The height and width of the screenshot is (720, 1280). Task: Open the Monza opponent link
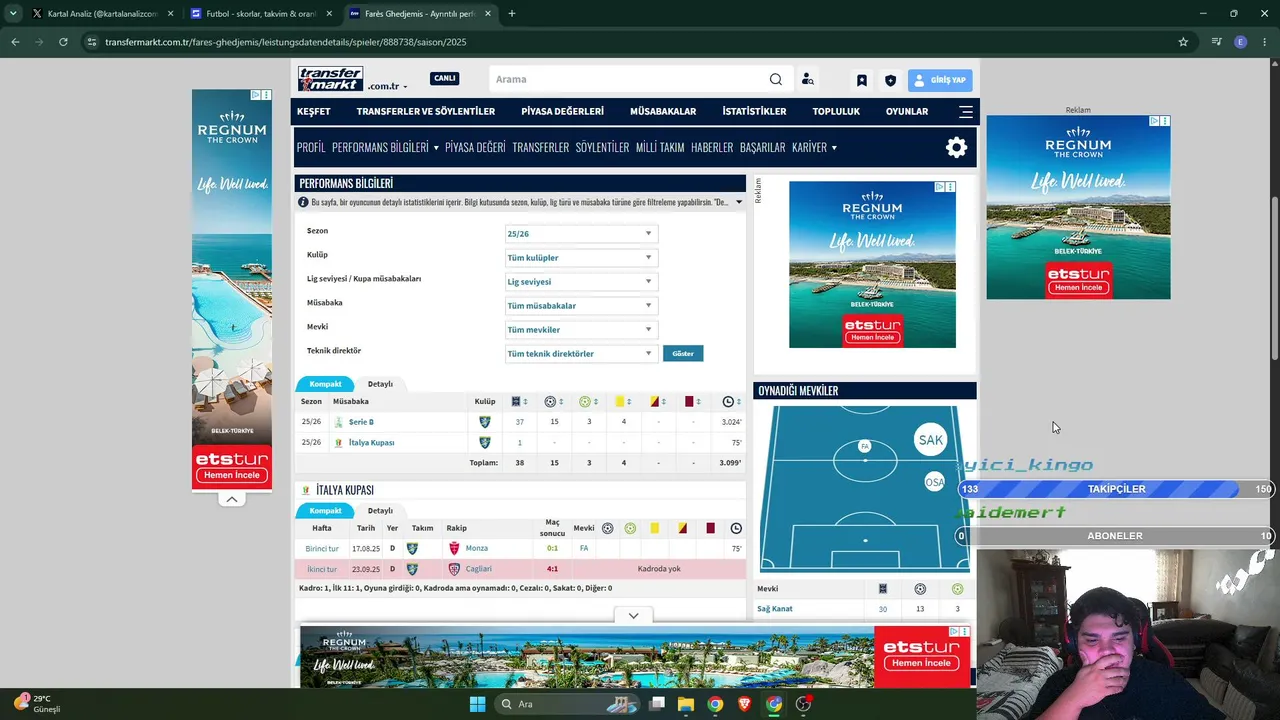(477, 548)
